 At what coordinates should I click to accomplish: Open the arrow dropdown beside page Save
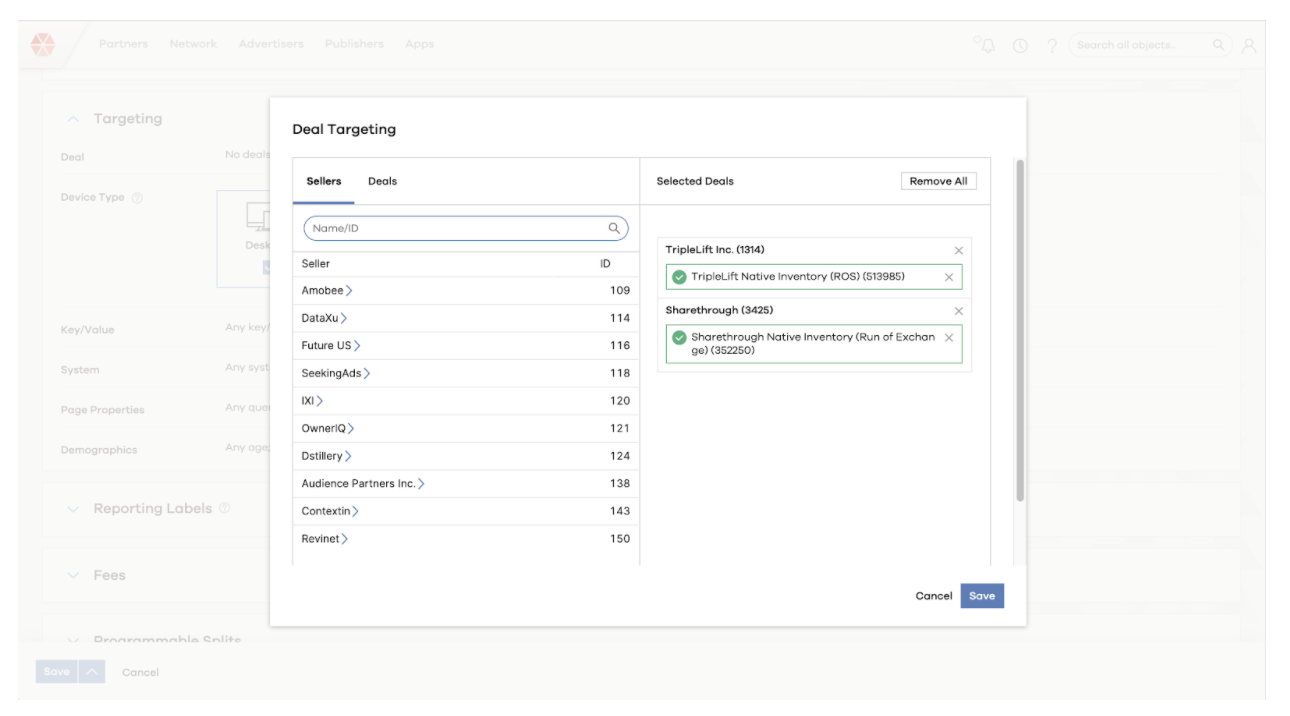tap(91, 672)
